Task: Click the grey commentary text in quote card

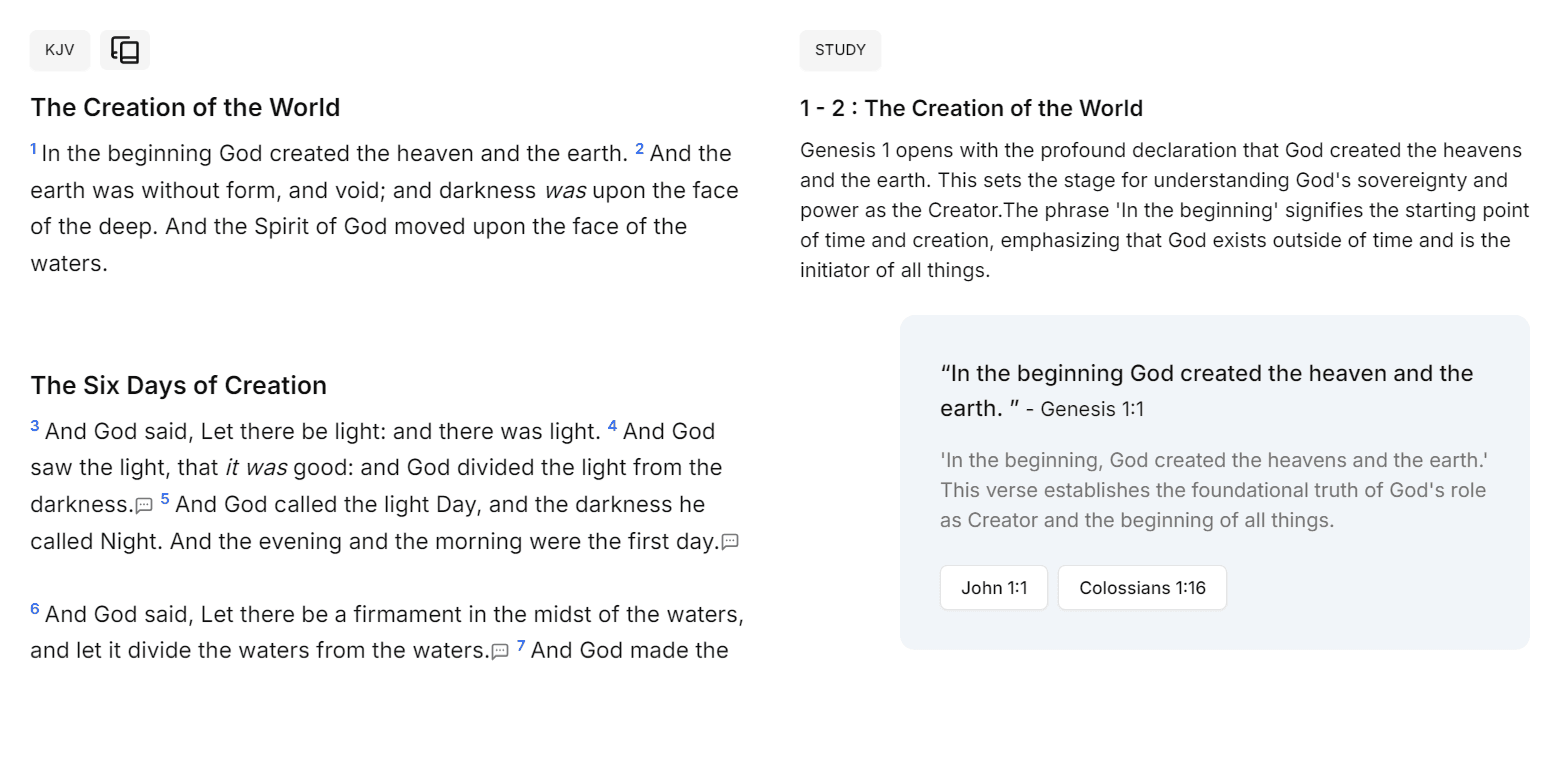Action: click(x=1213, y=490)
